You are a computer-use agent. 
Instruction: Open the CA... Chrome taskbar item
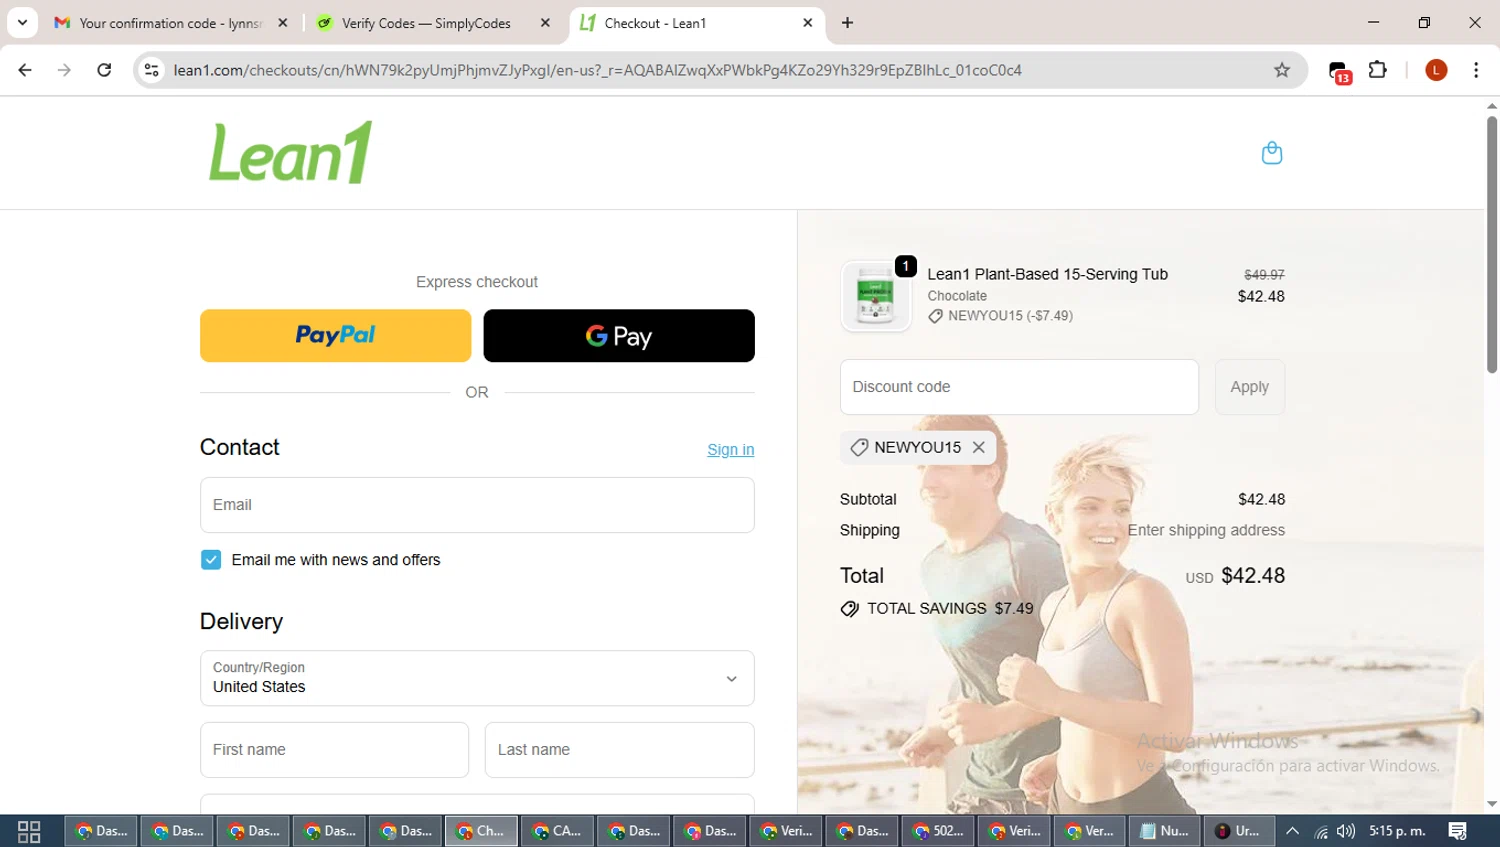(x=557, y=831)
